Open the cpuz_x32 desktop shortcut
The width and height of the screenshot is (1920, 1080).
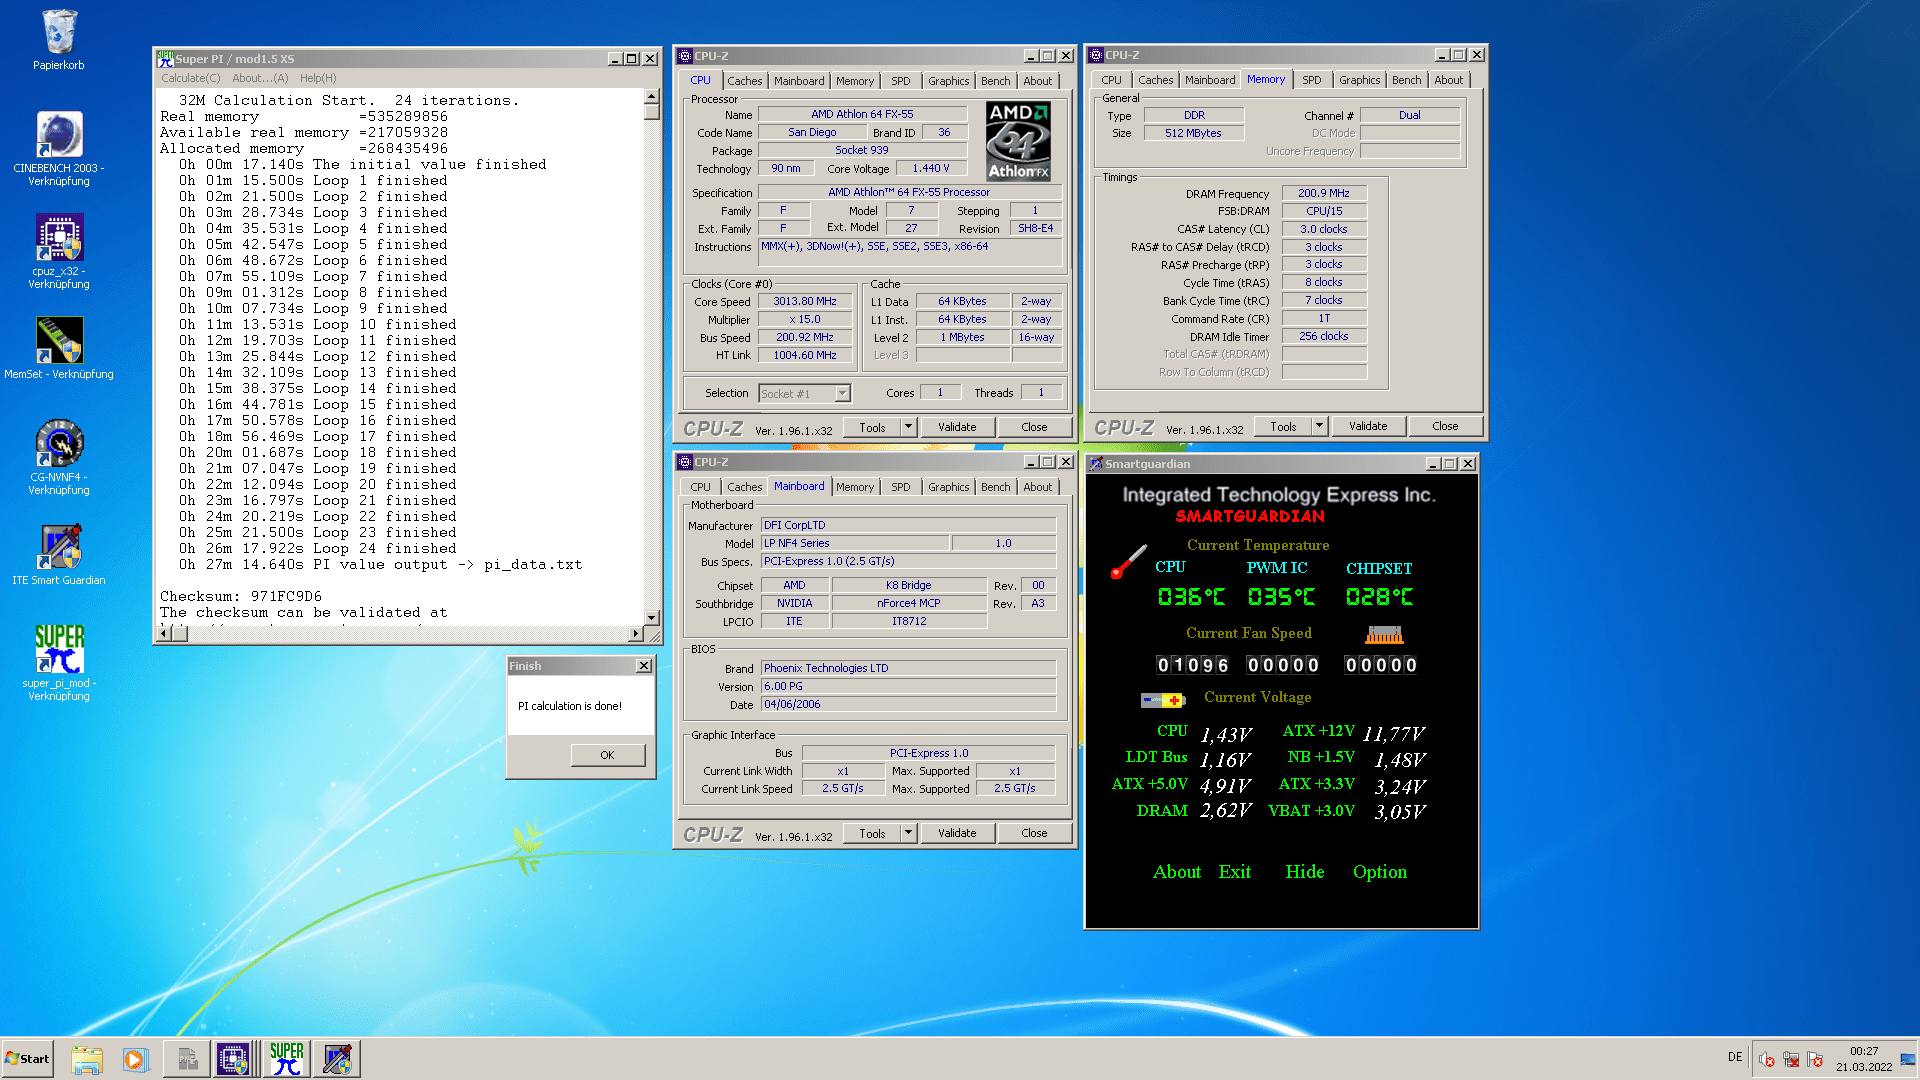[59, 251]
